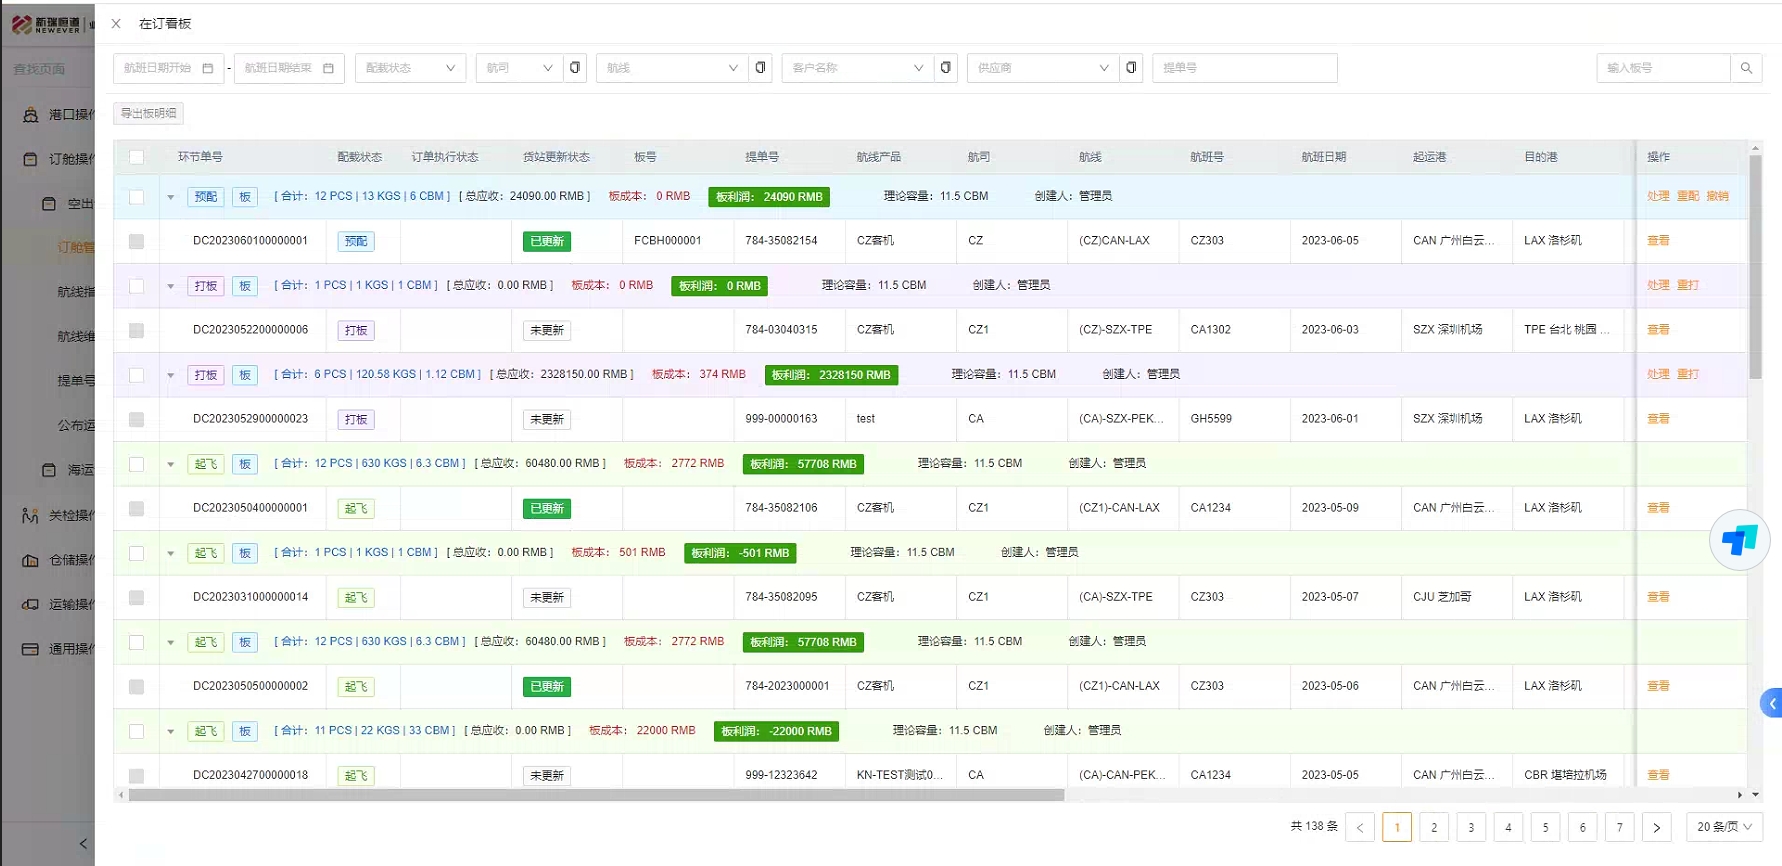Viewport: 1782px width, 866px height.
Task: Check the box for order DC2023060100000001
Action: click(137, 241)
